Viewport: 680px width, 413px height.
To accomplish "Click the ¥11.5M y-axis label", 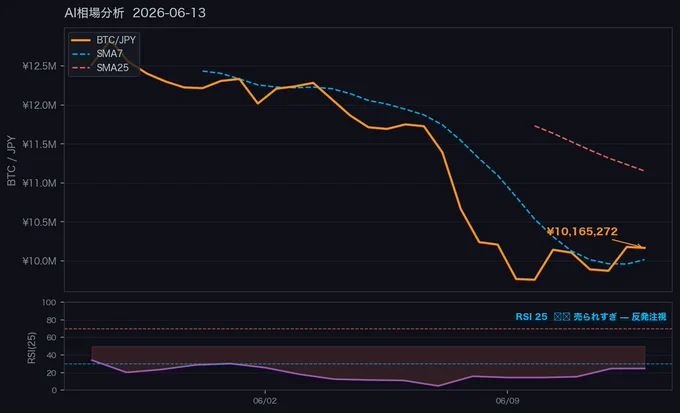I will point(39,144).
